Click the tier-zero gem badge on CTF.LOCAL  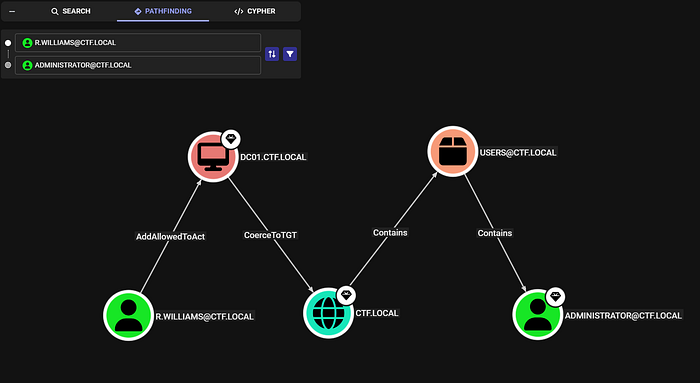[x=346, y=295]
